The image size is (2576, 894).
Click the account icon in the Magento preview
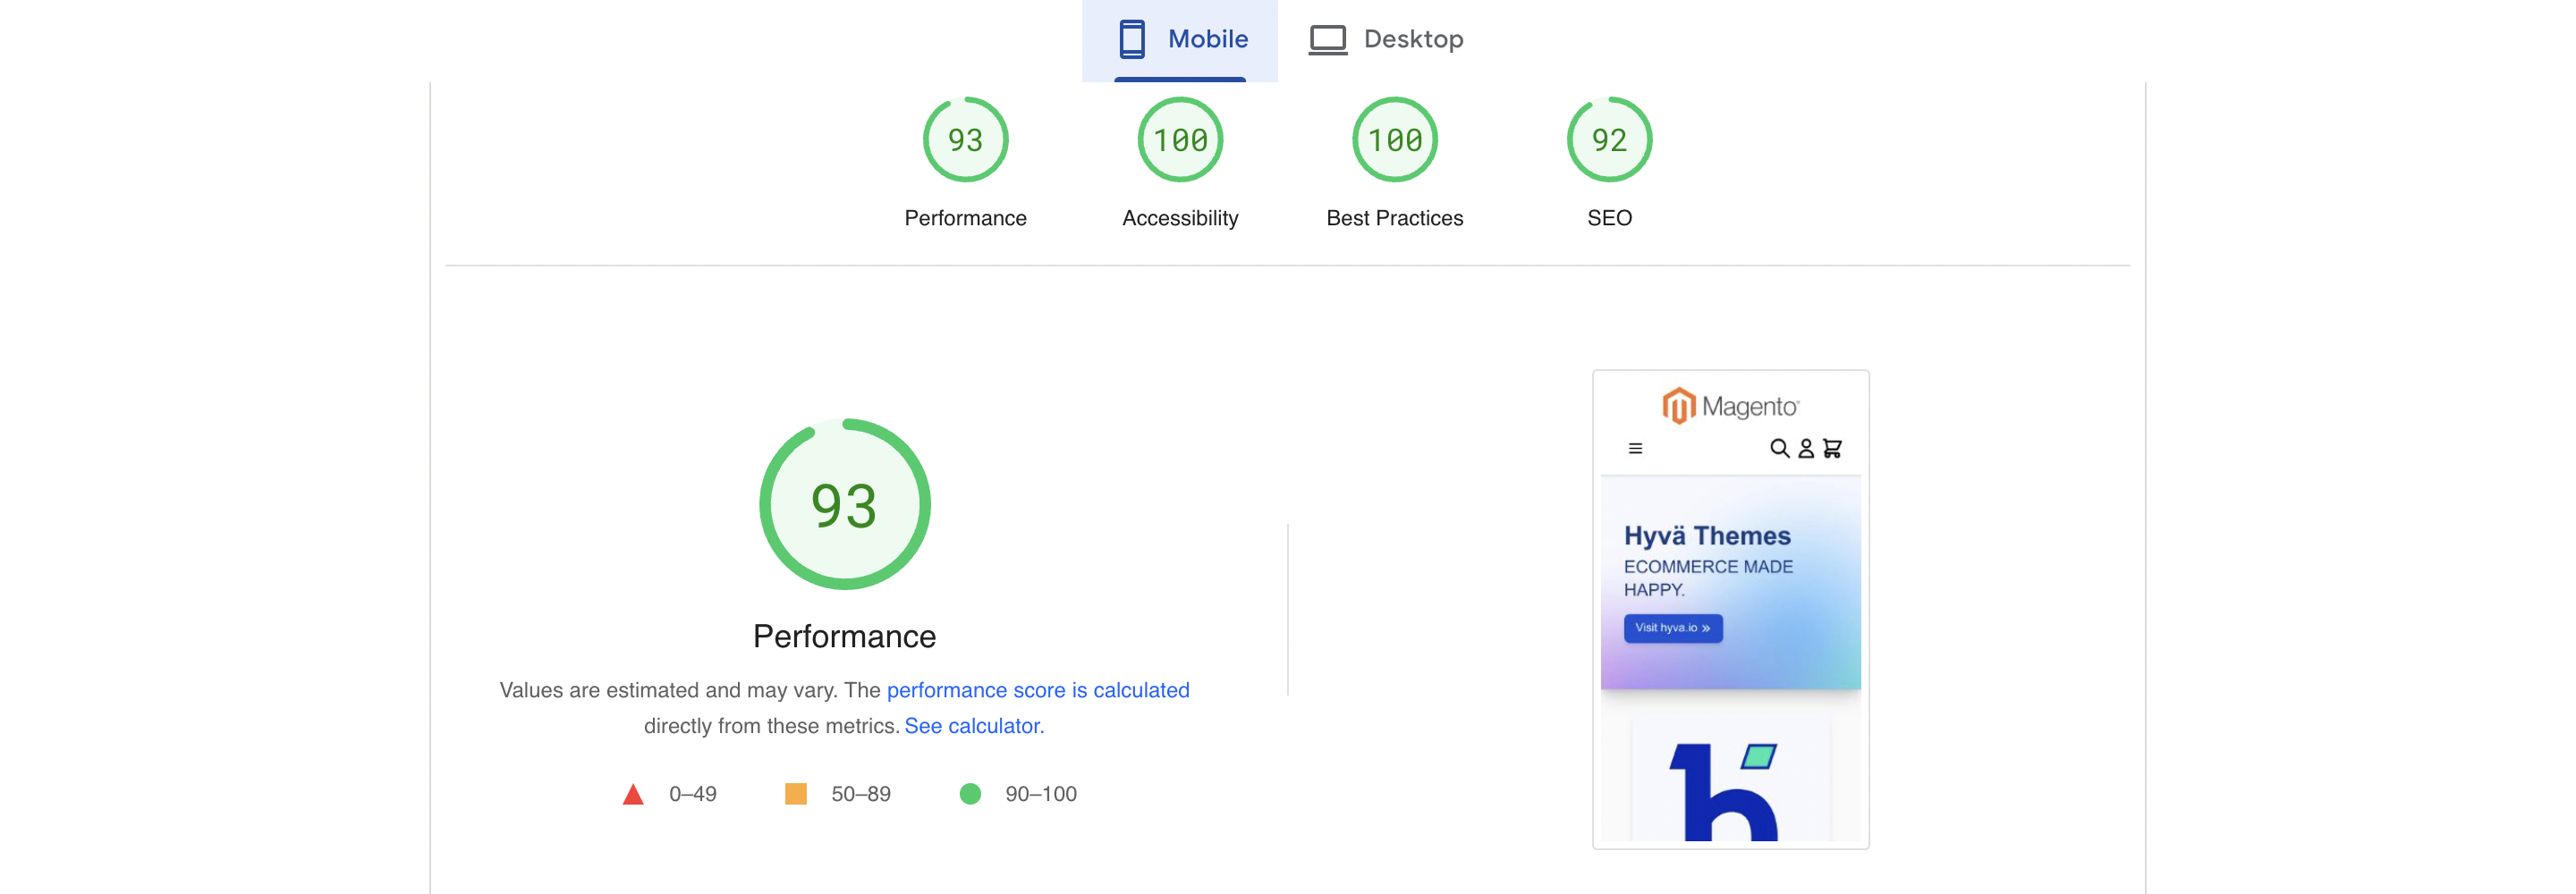click(1804, 450)
